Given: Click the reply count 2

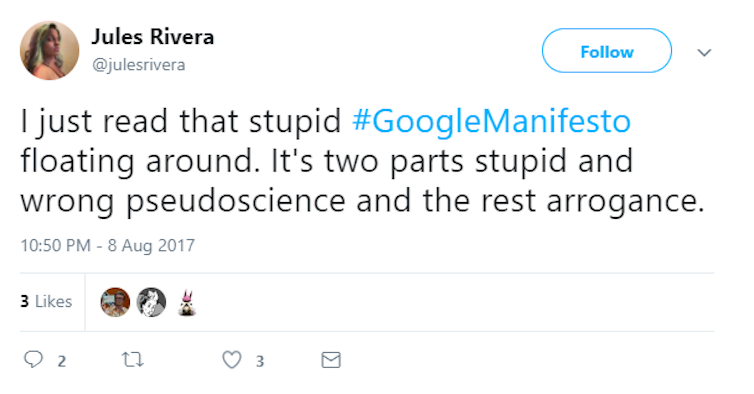Looking at the screenshot, I should (62, 361).
